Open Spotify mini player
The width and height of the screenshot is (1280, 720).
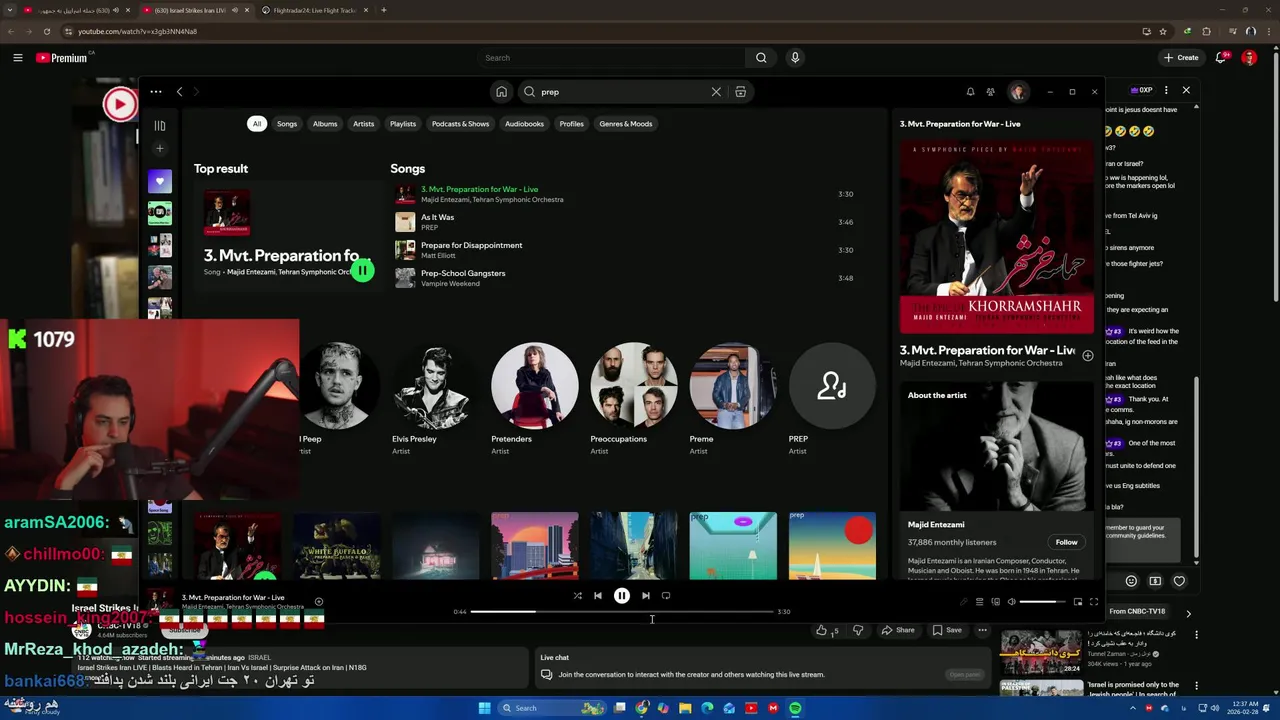(1077, 602)
